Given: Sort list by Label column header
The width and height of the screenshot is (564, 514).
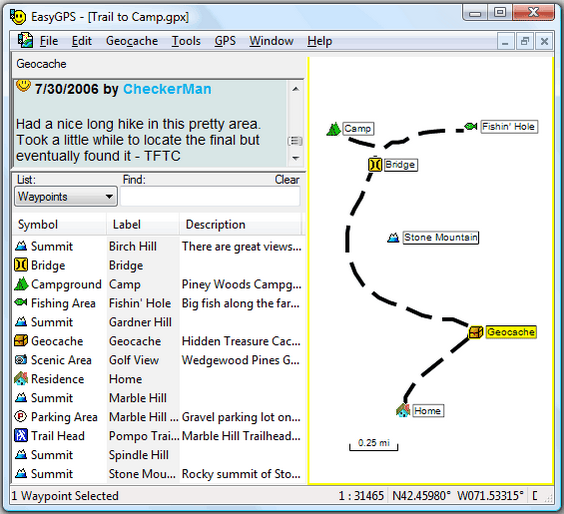Looking at the screenshot, I should (143, 224).
